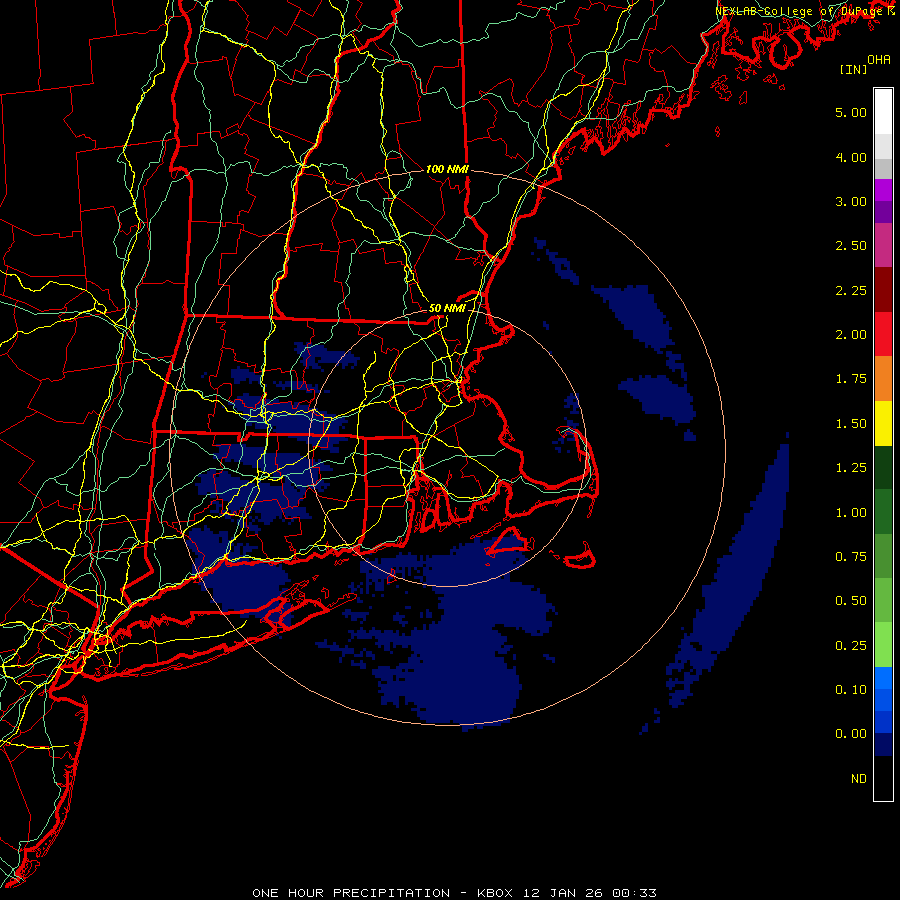This screenshot has height=900, width=900.
Task: Click the pink 2.50 inch legend swatch
Action: coord(883,245)
